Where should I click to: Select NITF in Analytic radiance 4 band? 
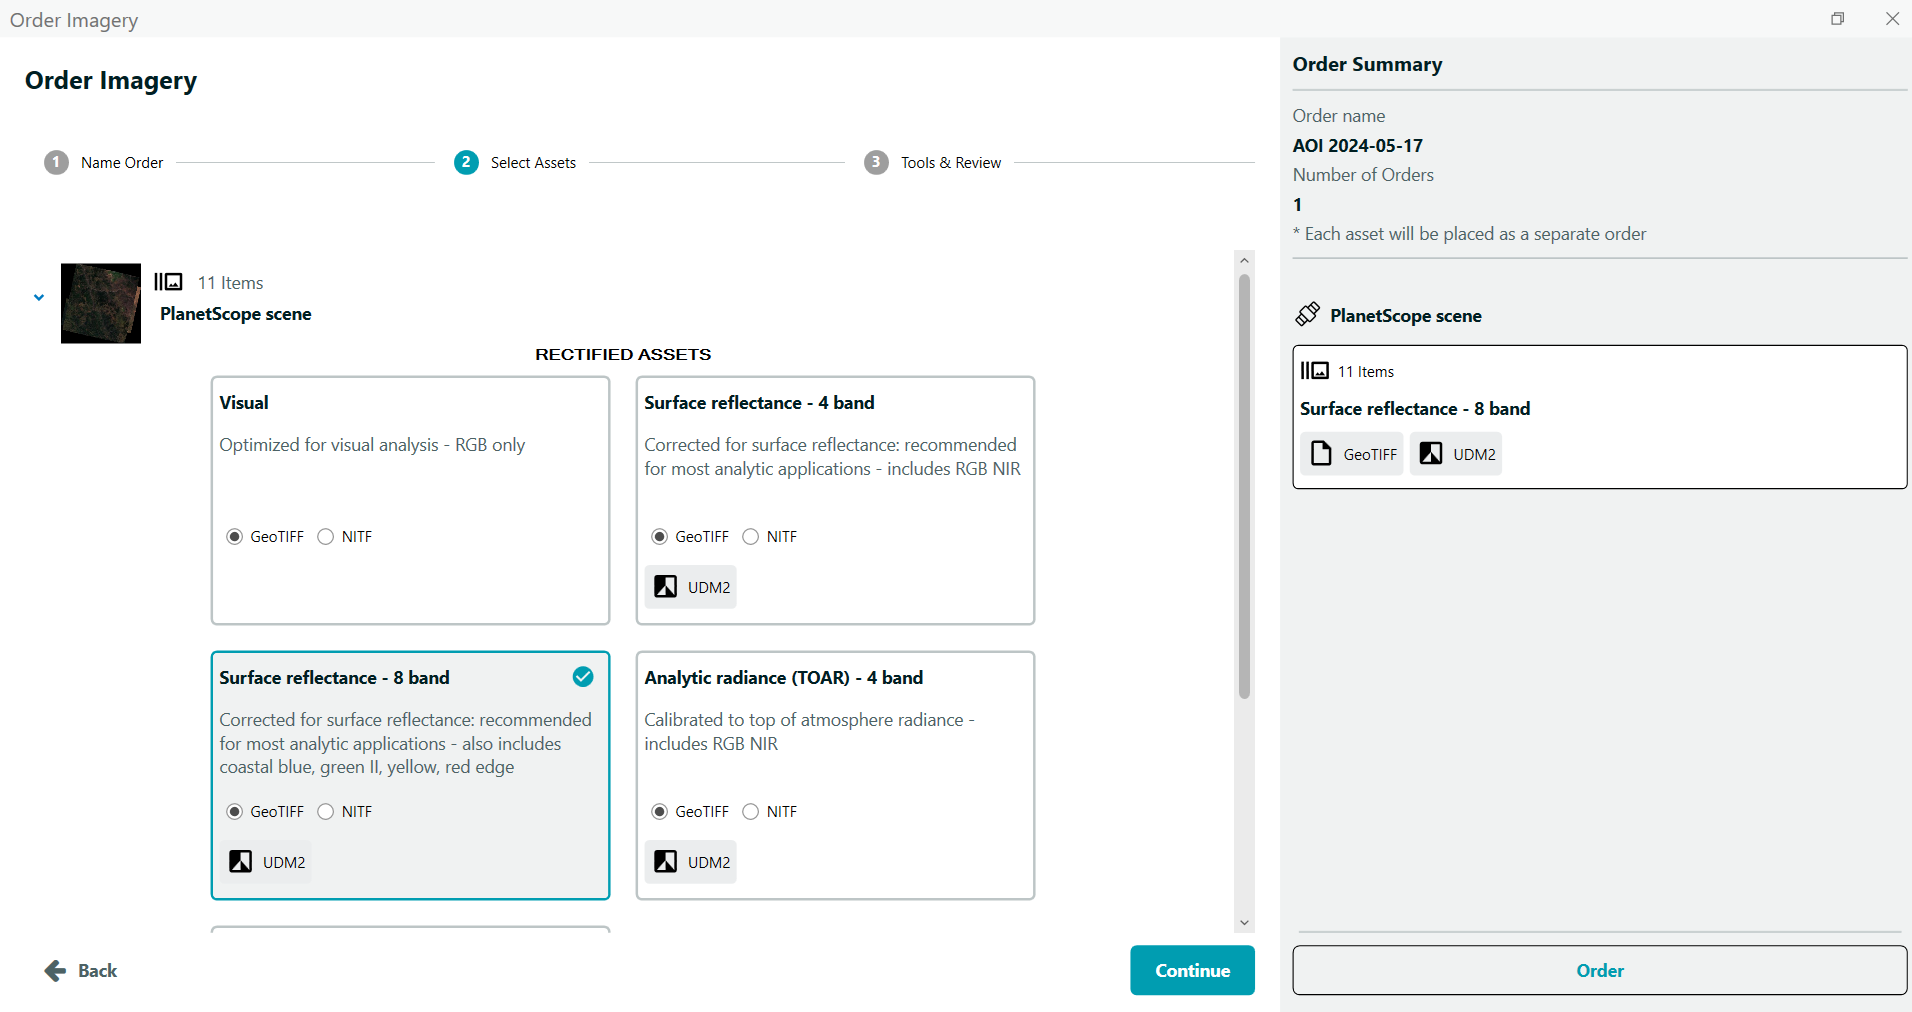click(x=751, y=812)
